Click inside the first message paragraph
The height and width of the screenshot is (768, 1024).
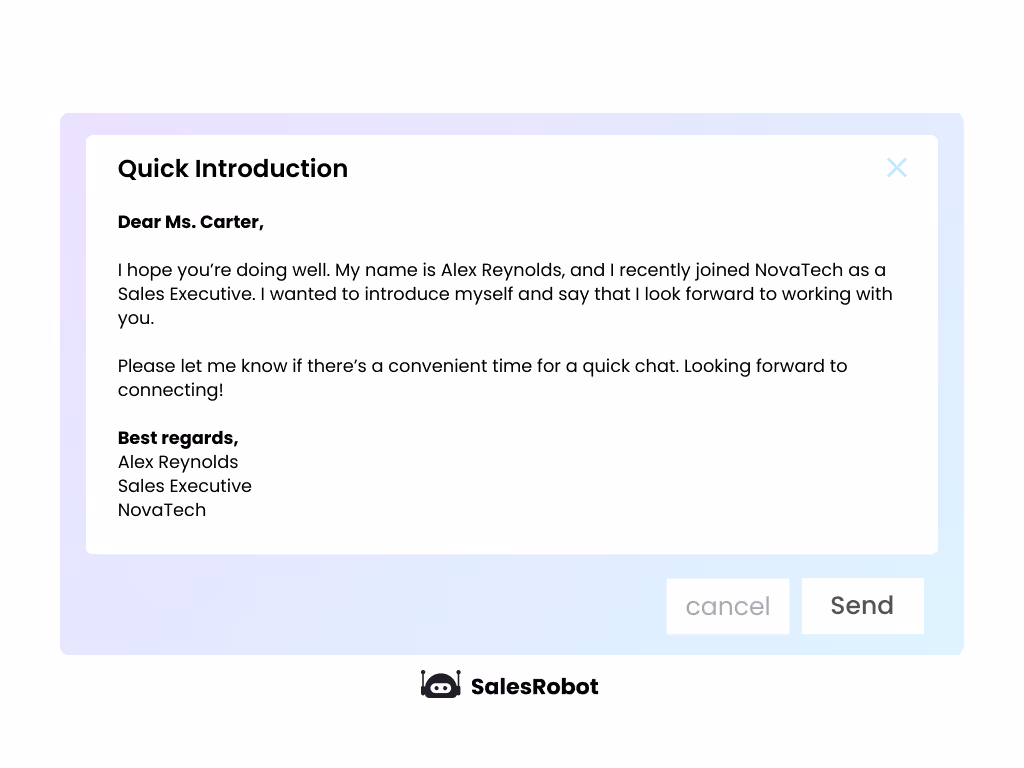500,294
